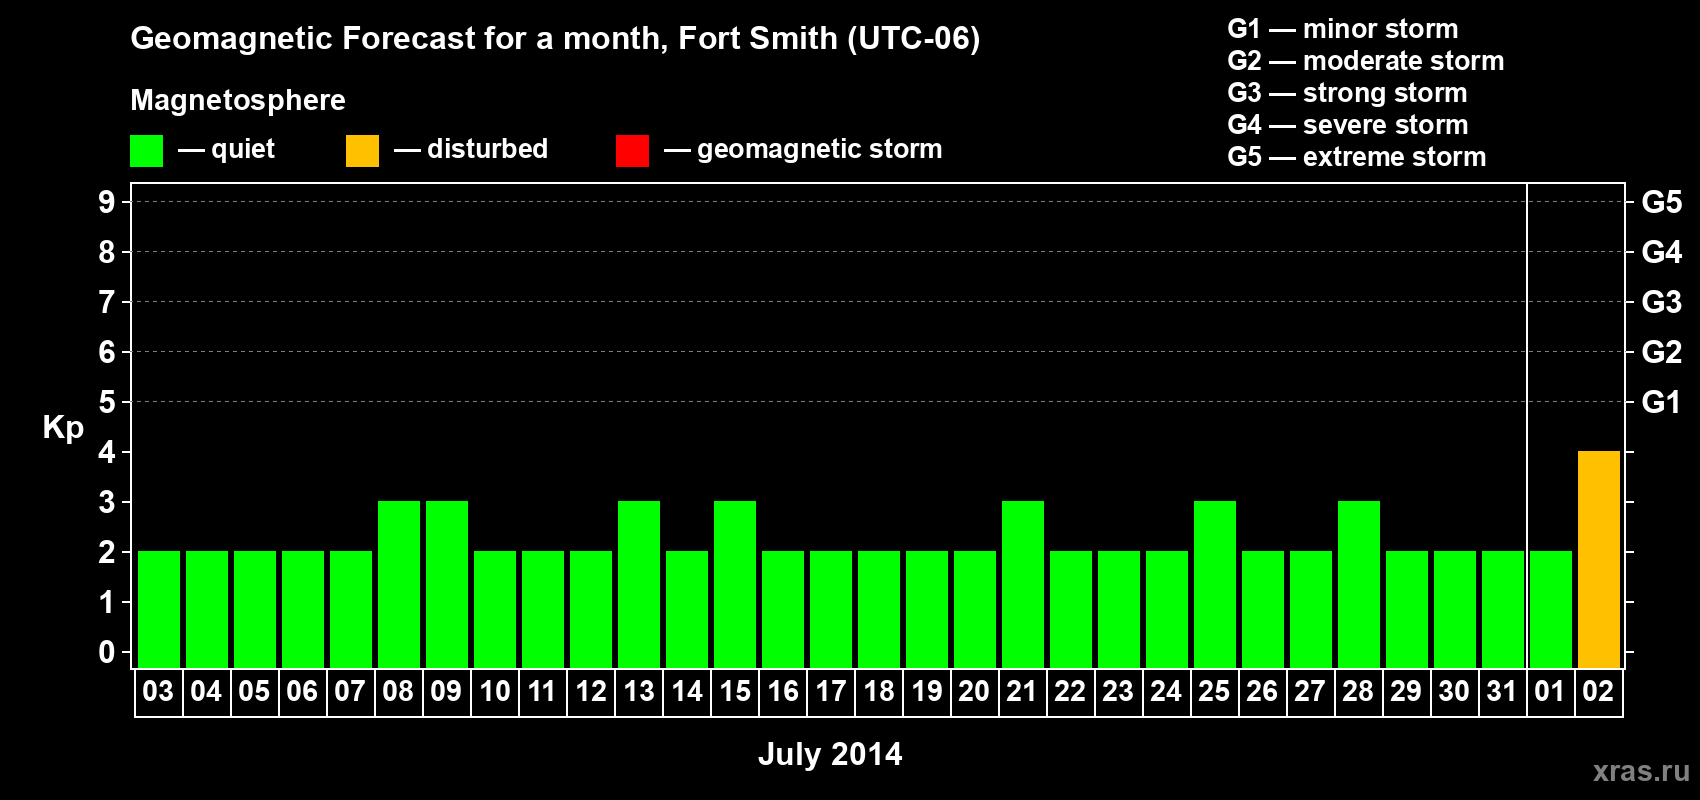Viewport: 1700px width, 800px height.
Task: Select the green bar for day 08
Action: click(398, 585)
